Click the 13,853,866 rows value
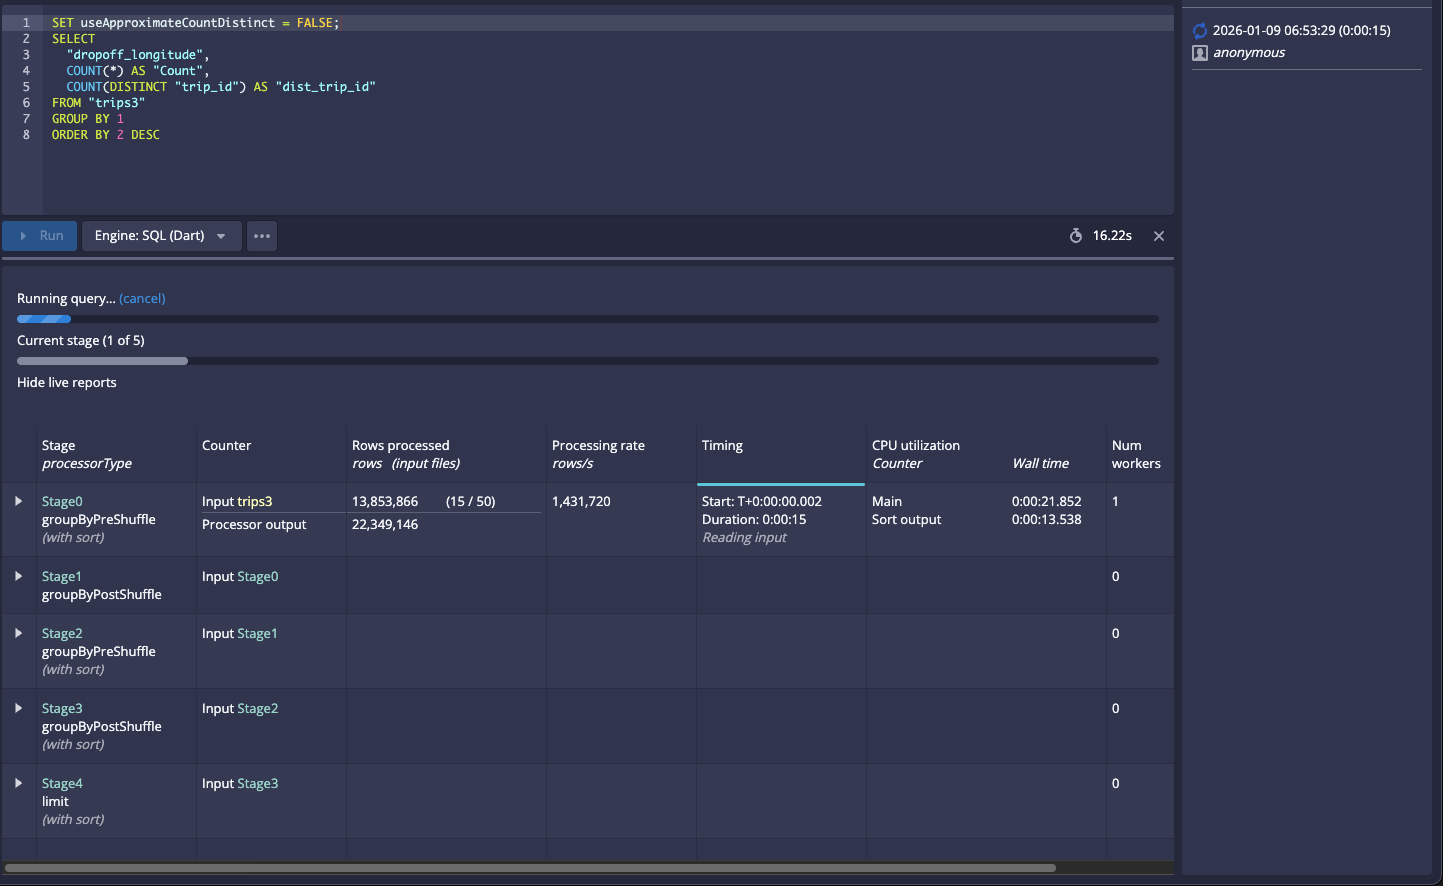The width and height of the screenshot is (1443, 886). coord(385,501)
